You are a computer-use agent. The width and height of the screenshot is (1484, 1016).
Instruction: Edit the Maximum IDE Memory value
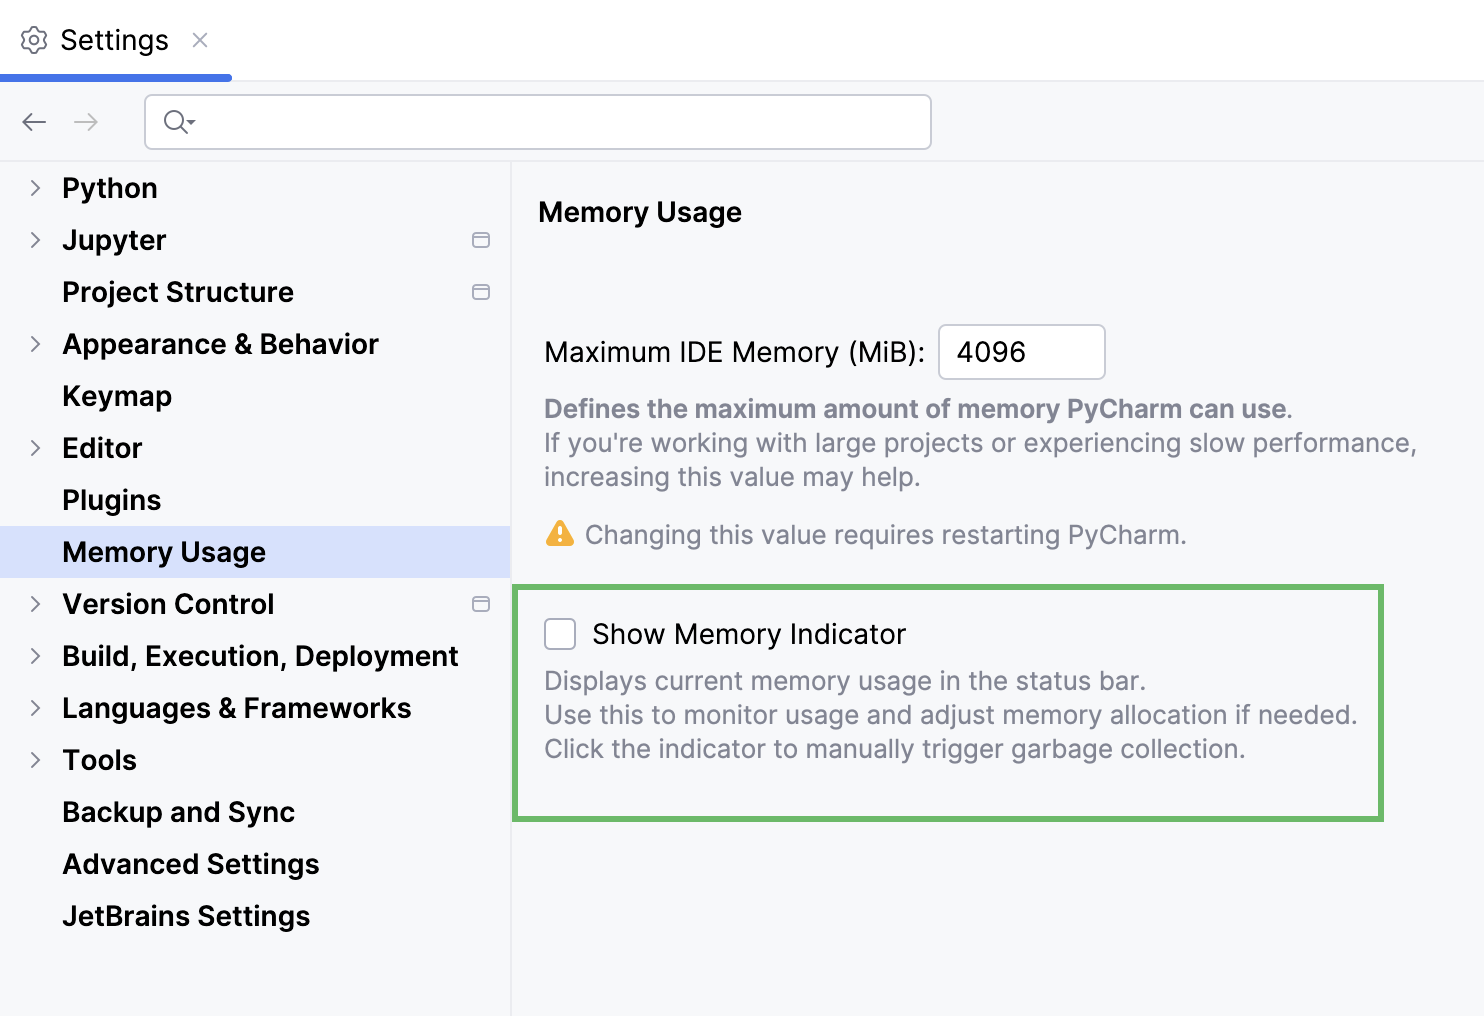coord(1020,351)
